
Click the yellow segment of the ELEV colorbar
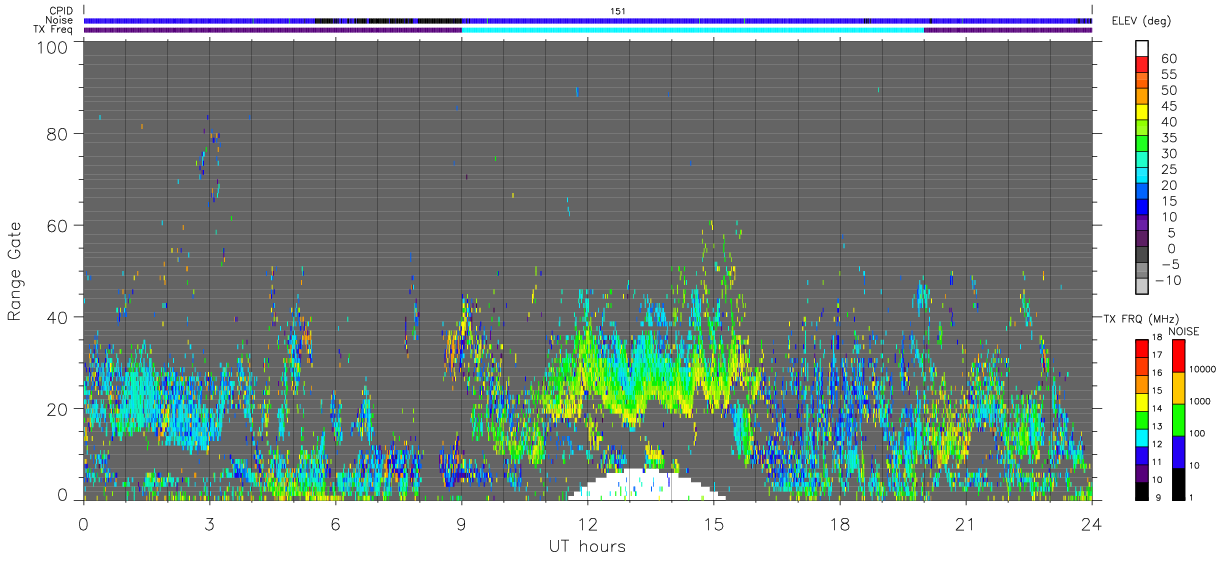point(1142,111)
